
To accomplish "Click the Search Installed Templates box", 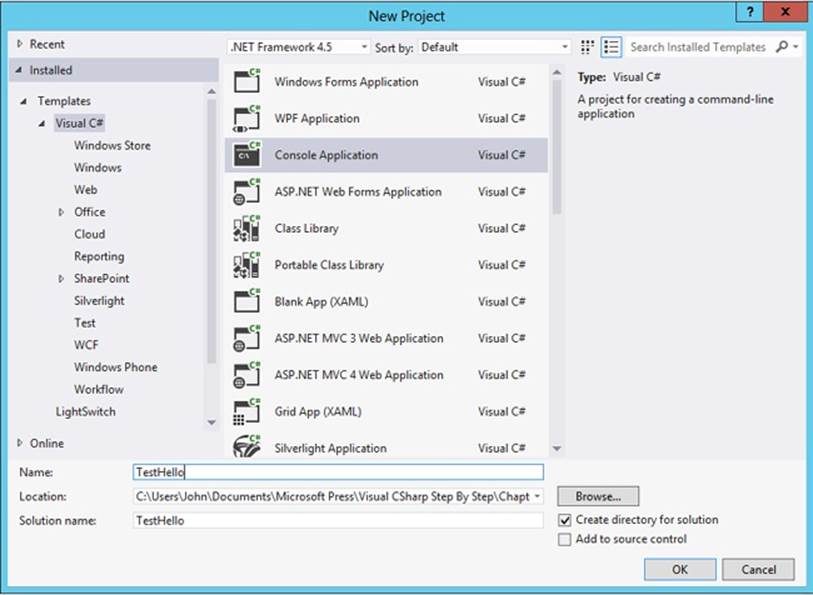I will pos(698,47).
